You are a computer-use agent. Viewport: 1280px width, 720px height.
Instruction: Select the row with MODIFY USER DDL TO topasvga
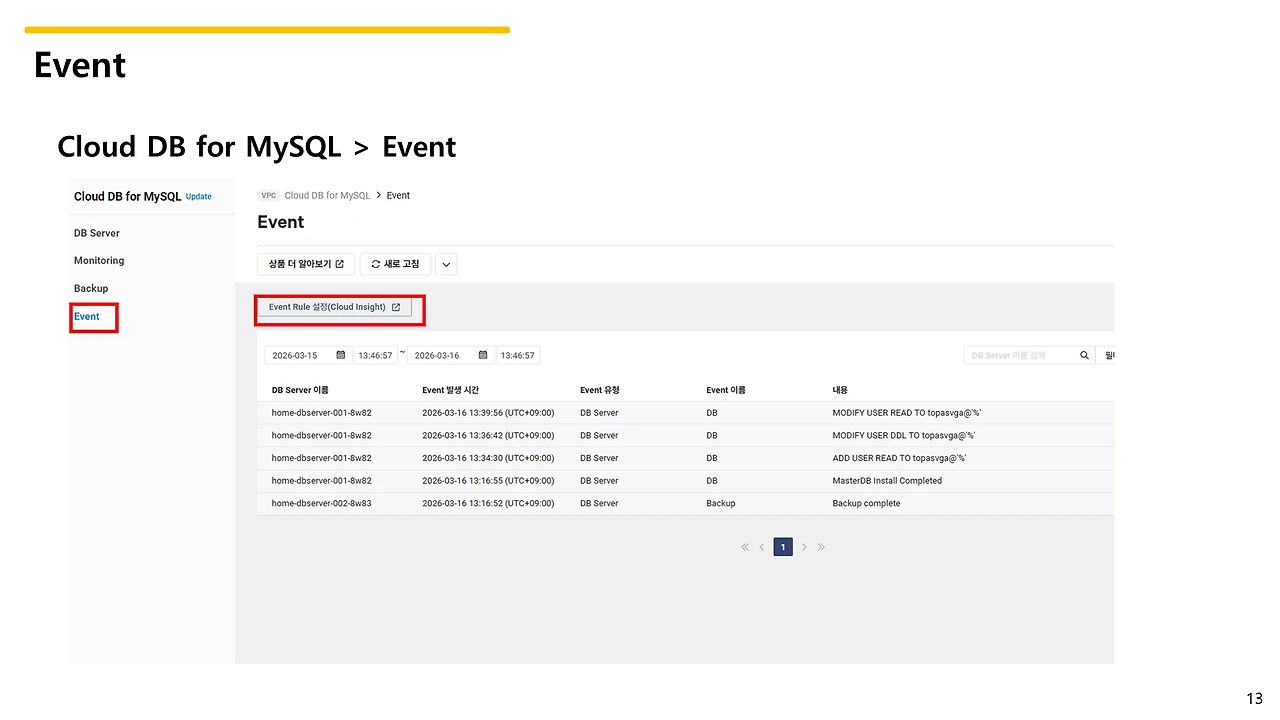(685, 436)
